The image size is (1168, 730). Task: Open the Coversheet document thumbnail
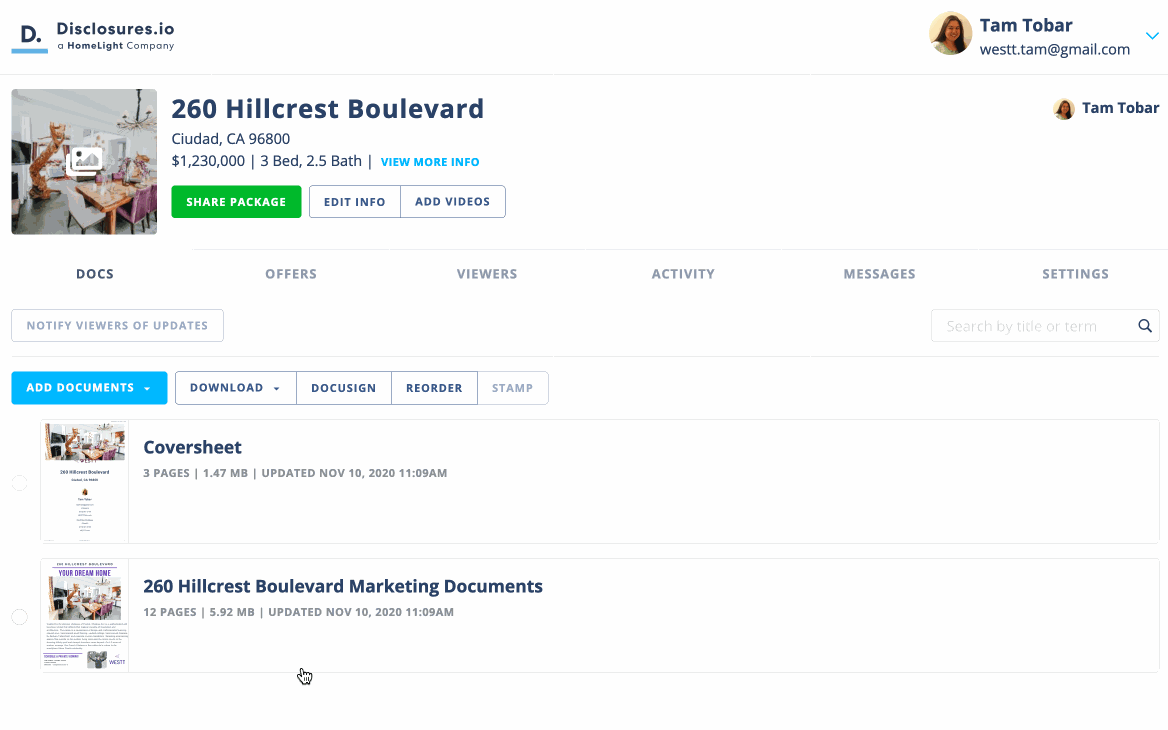tap(84, 481)
